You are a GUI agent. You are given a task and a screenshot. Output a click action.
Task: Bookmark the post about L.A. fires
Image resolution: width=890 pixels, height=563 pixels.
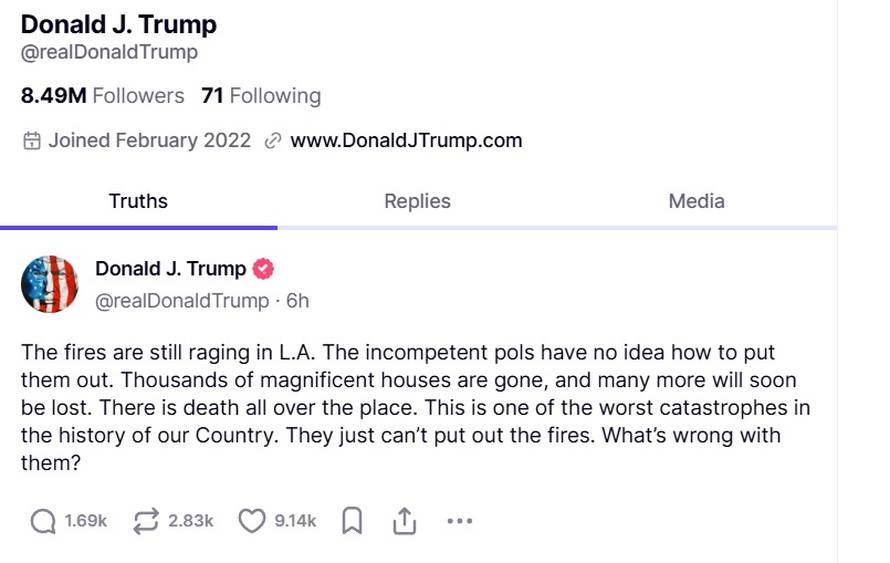(352, 521)
